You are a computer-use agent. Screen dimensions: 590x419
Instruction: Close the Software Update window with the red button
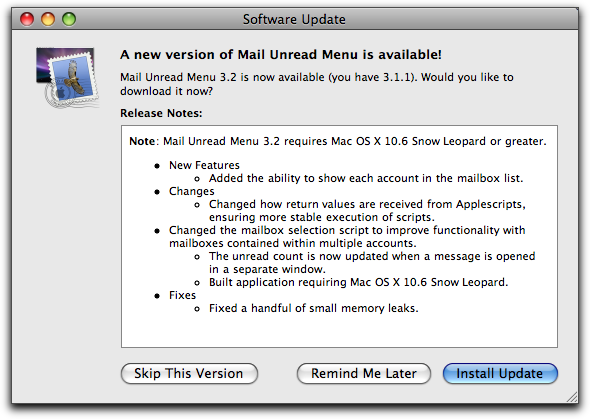click(x=27, y=19)
